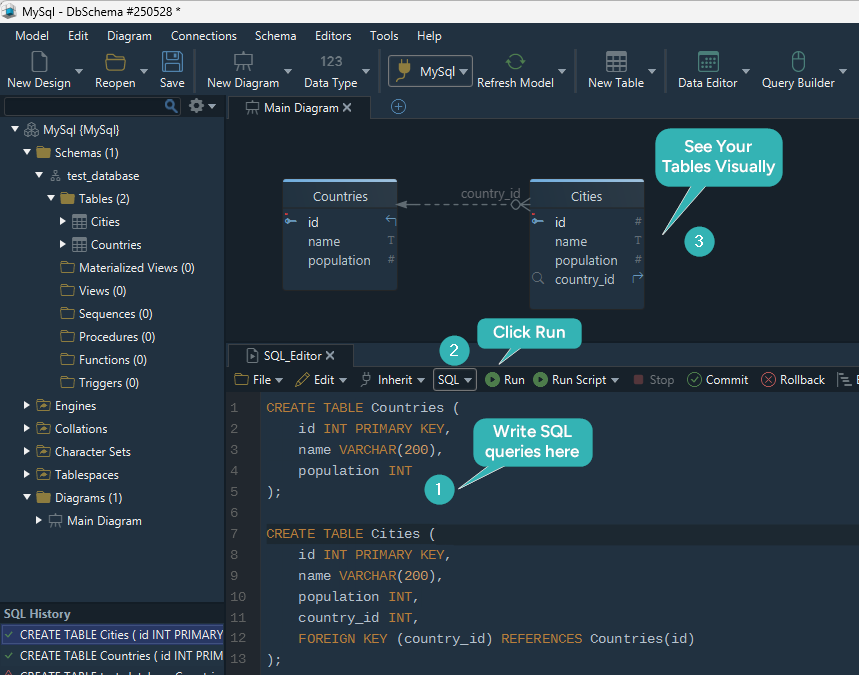Select the Procedures (0) folder
The width and height of the screenshot is (859, 675).
coord(117,336)
